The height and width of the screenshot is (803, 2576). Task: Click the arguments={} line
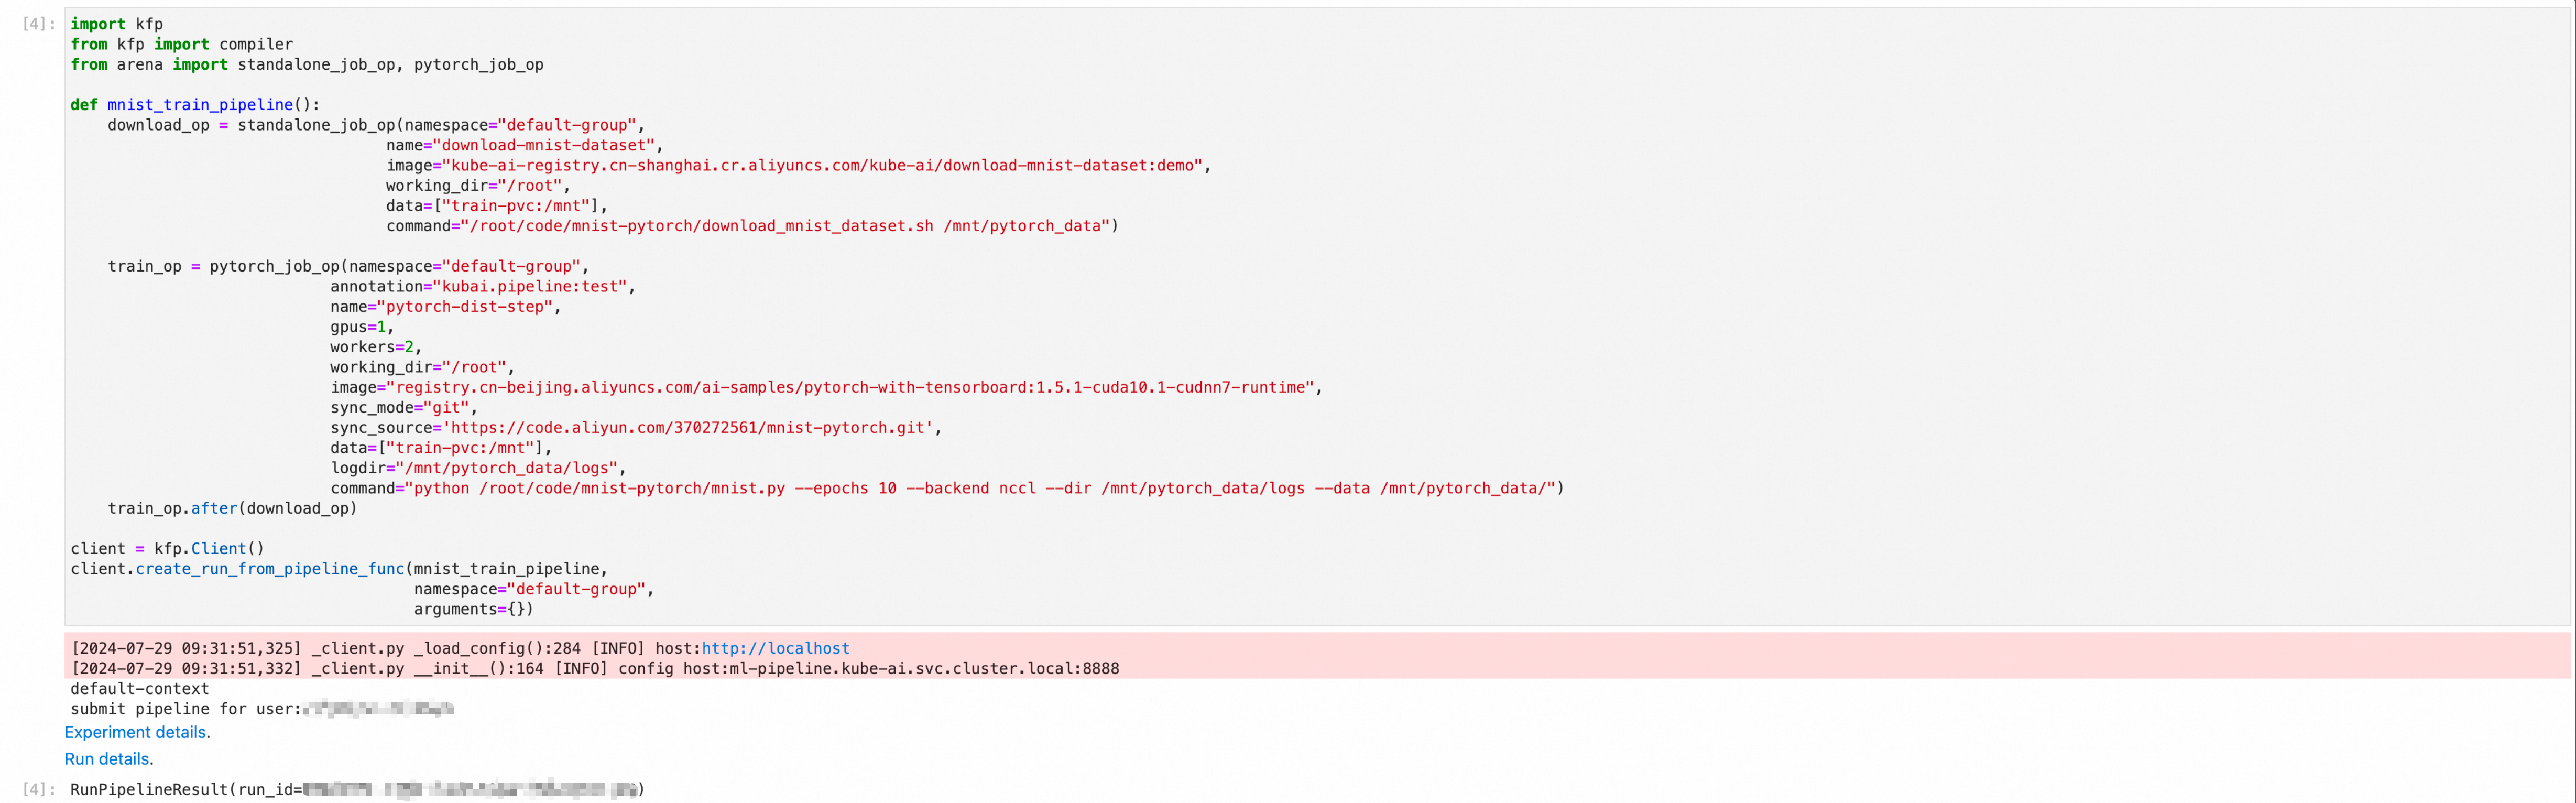(x=474, y=609)
